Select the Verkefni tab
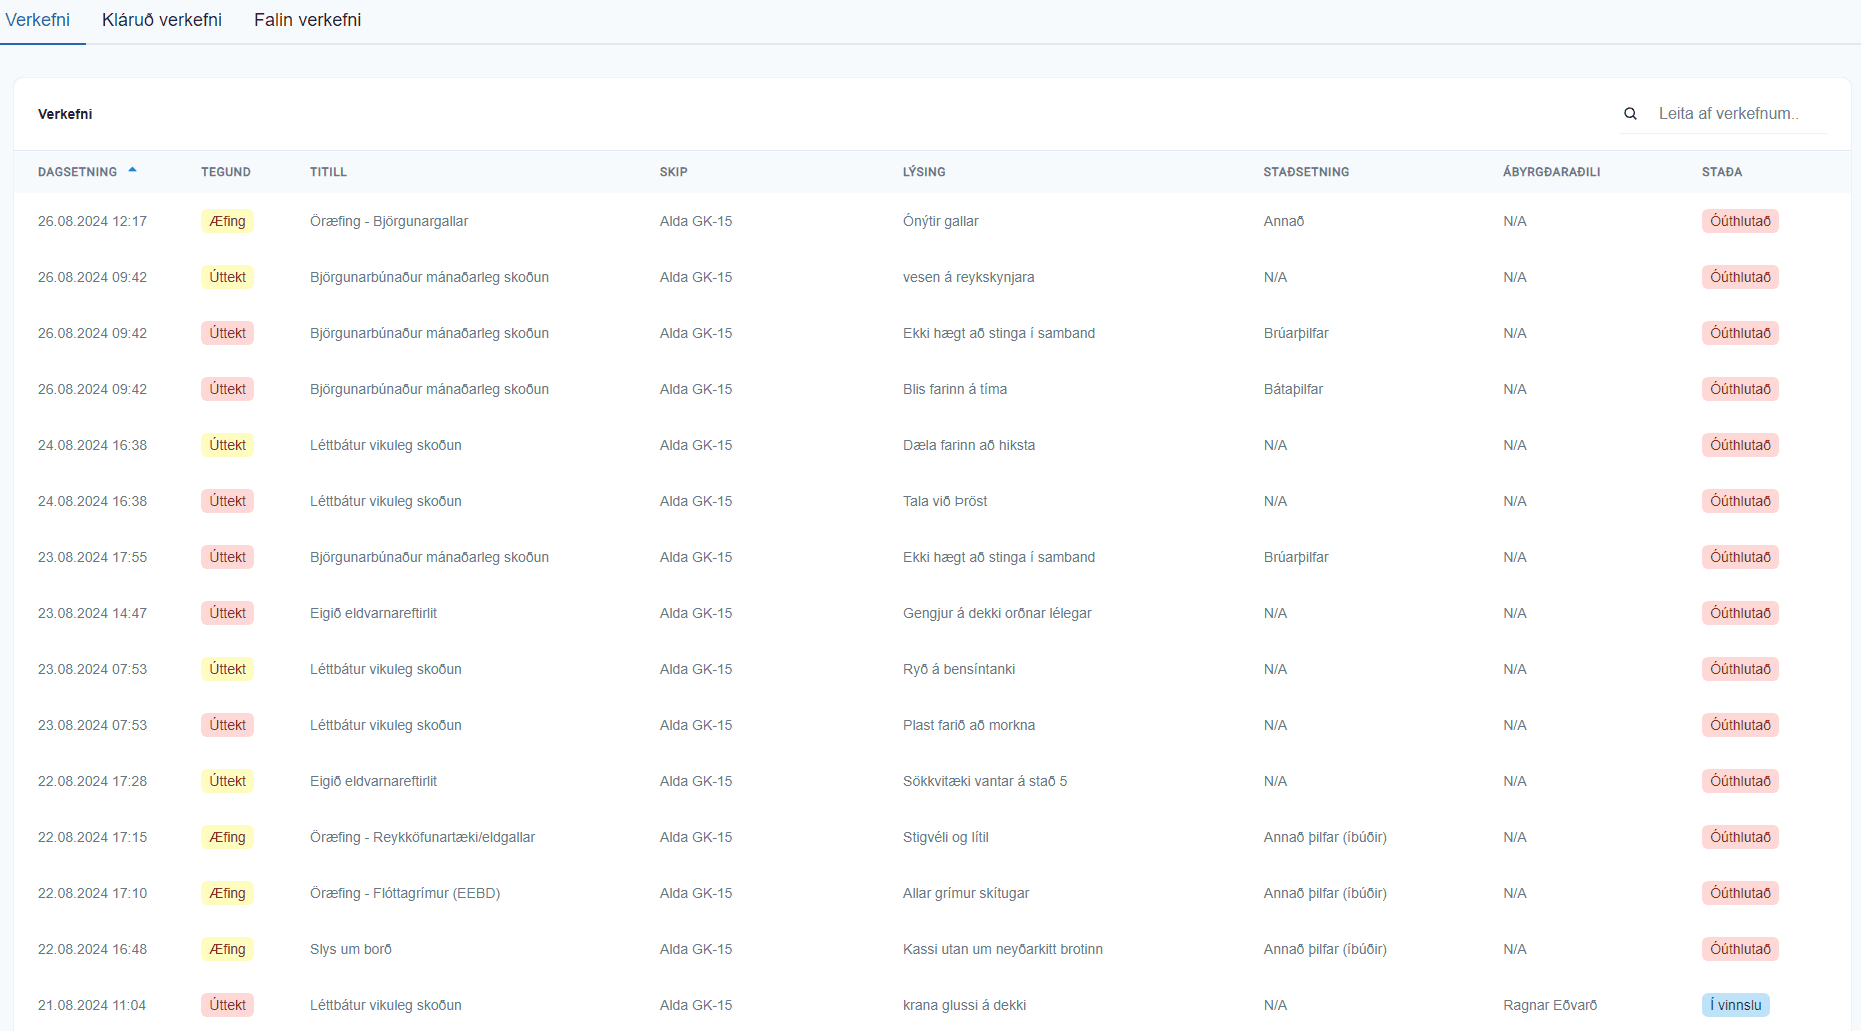This screenshot has width=1861, height=1031. tap(37, 19)
